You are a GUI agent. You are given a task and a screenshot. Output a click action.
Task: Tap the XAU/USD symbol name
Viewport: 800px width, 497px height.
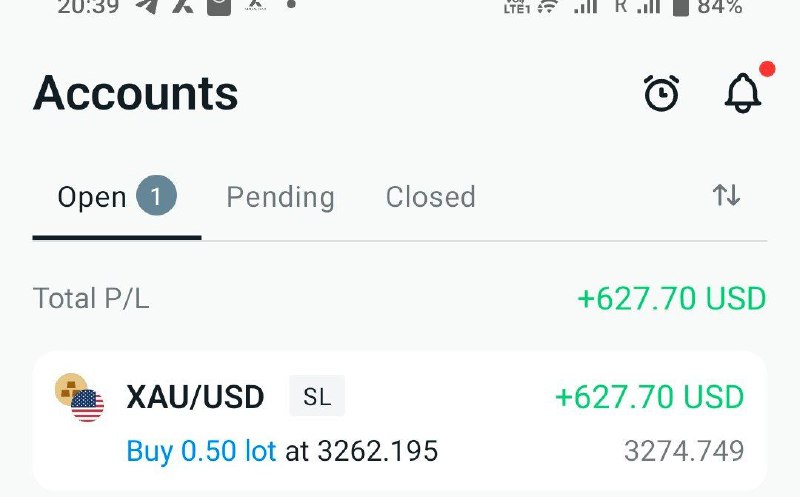195,397
